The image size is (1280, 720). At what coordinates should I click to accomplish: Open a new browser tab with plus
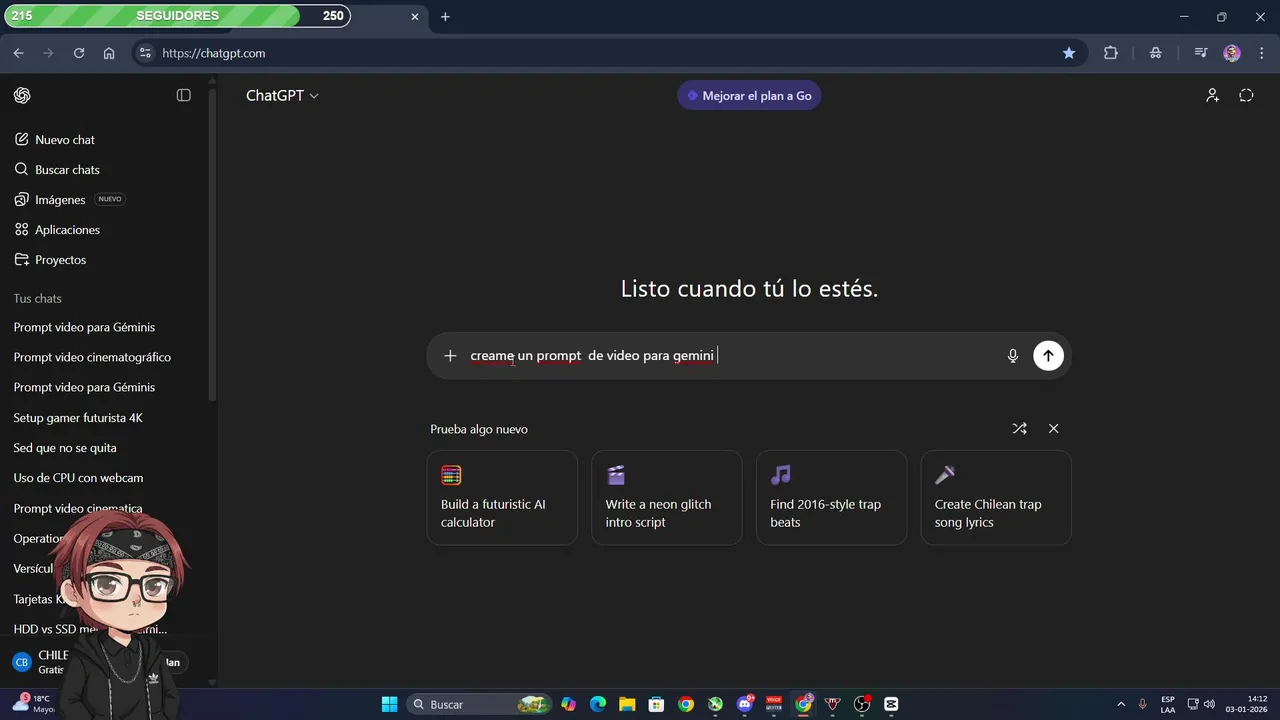[x=445, y=16]
